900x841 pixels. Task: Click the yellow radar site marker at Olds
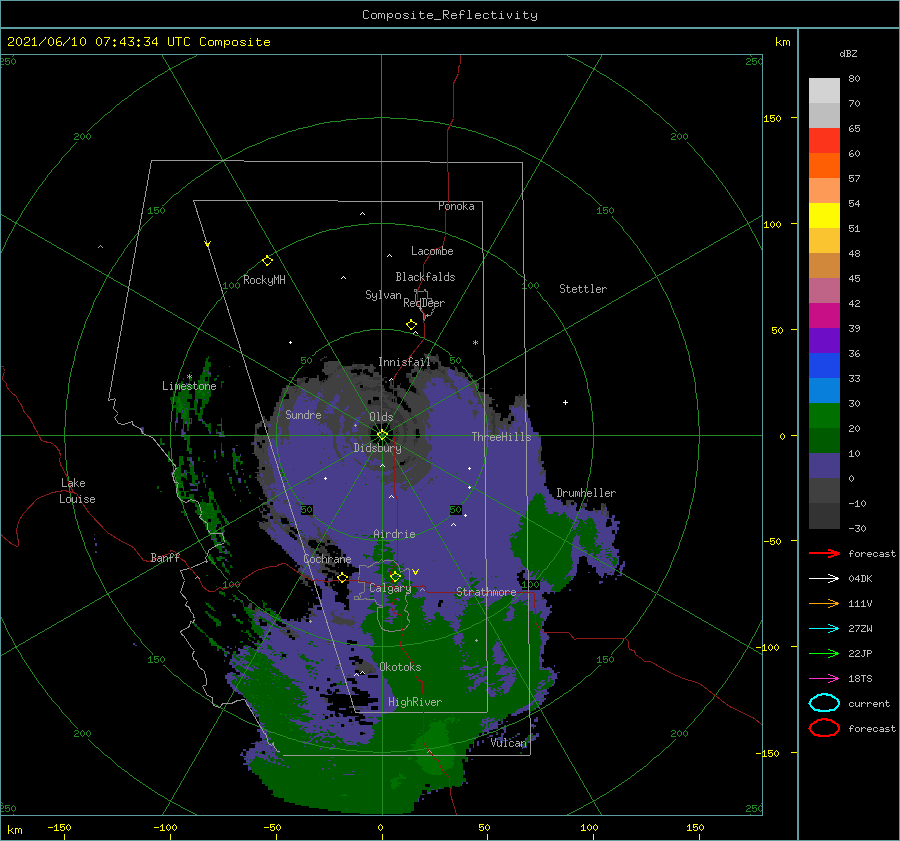click(382, 435)
